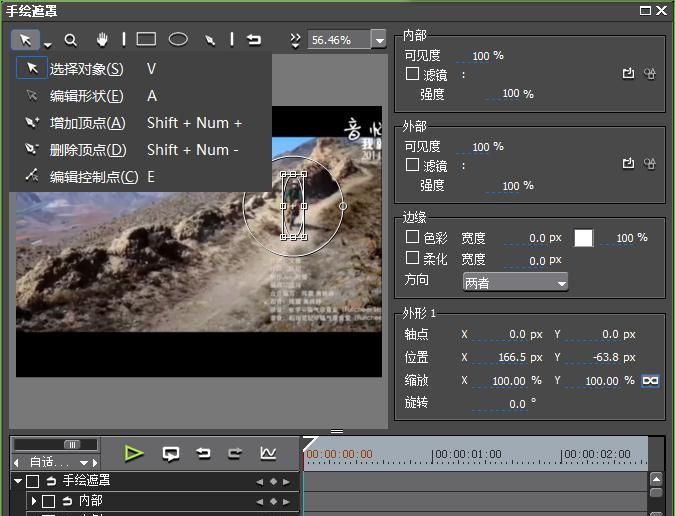675x516 pixels.
Task: Enable the 滤镜 checkbox under 内部
Action: pyautogui.click(x=412, y=74)
